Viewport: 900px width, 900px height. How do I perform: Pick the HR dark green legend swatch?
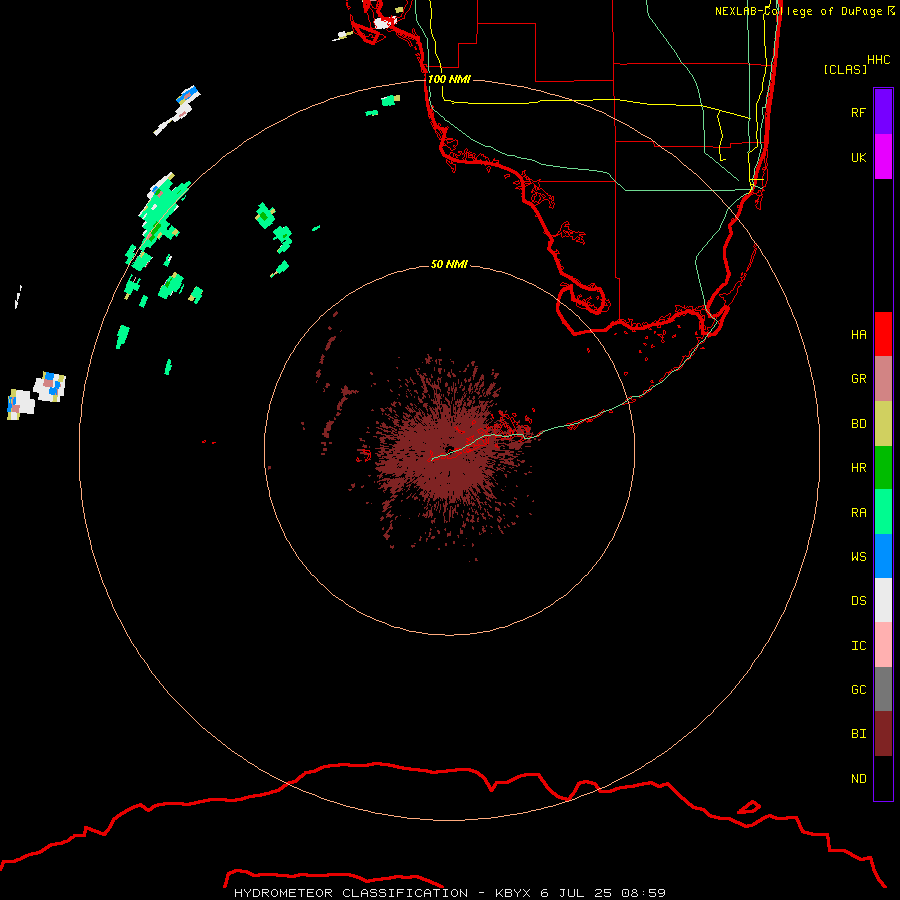pyautogui.click(x=883, y=468)
